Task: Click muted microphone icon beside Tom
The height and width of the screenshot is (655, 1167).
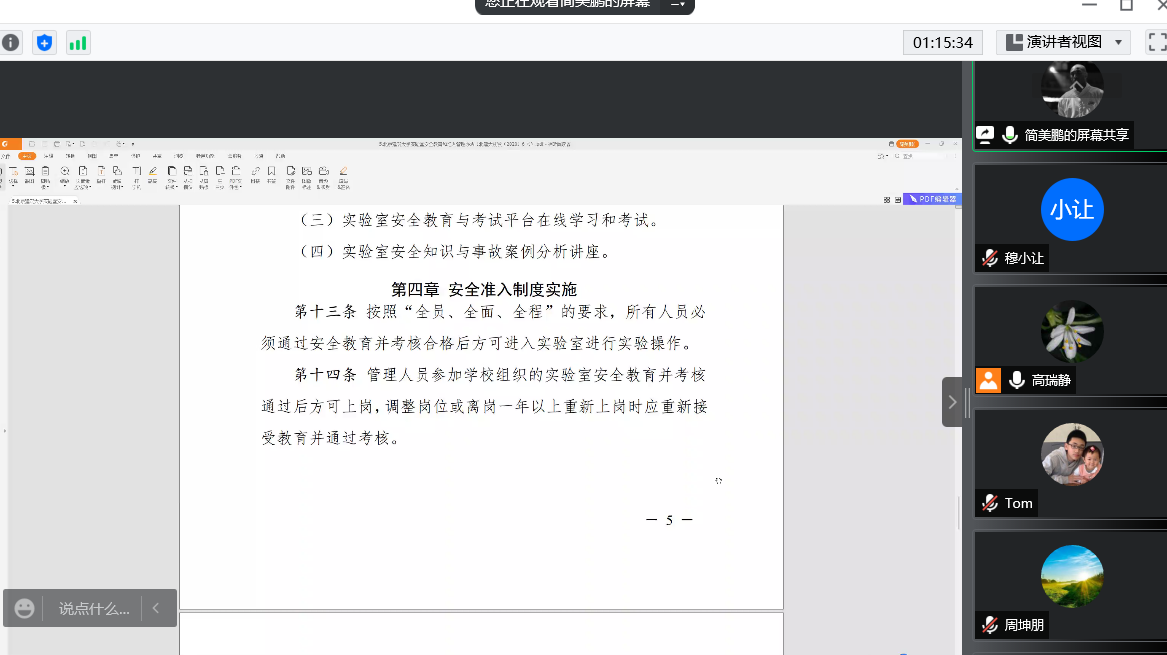Action: pyautogui.click(x=990, y=503)
